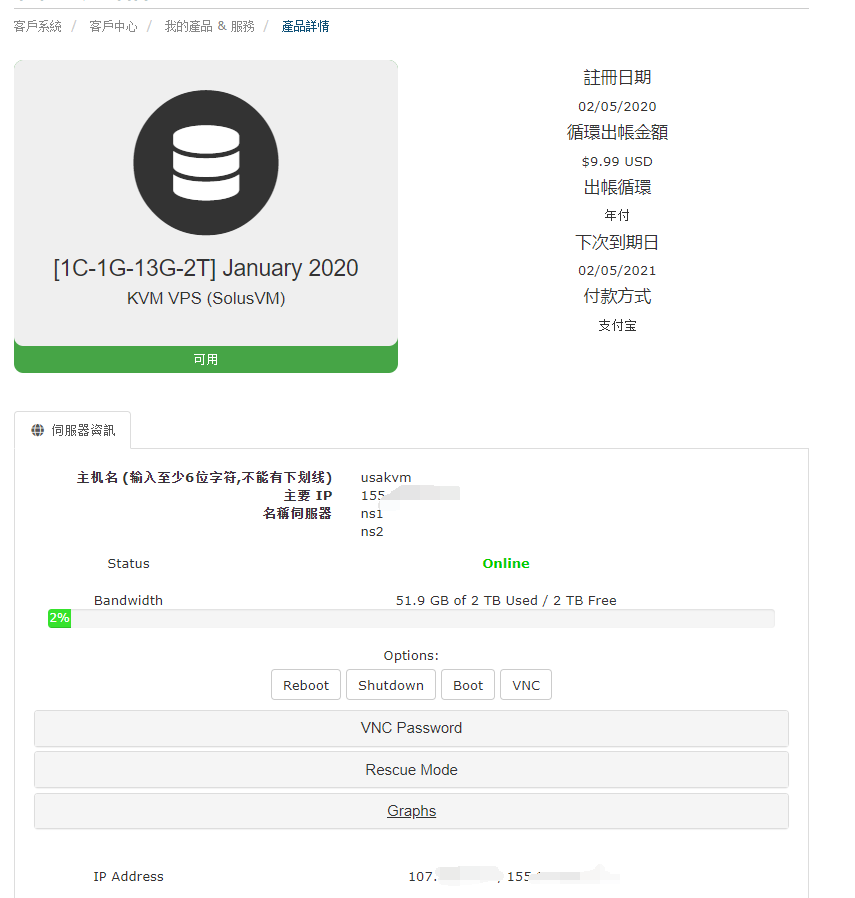The image size is (855, 898).
Task: Click the KVM VPS (SolusVM) subtitle
Action: [206, 298]
